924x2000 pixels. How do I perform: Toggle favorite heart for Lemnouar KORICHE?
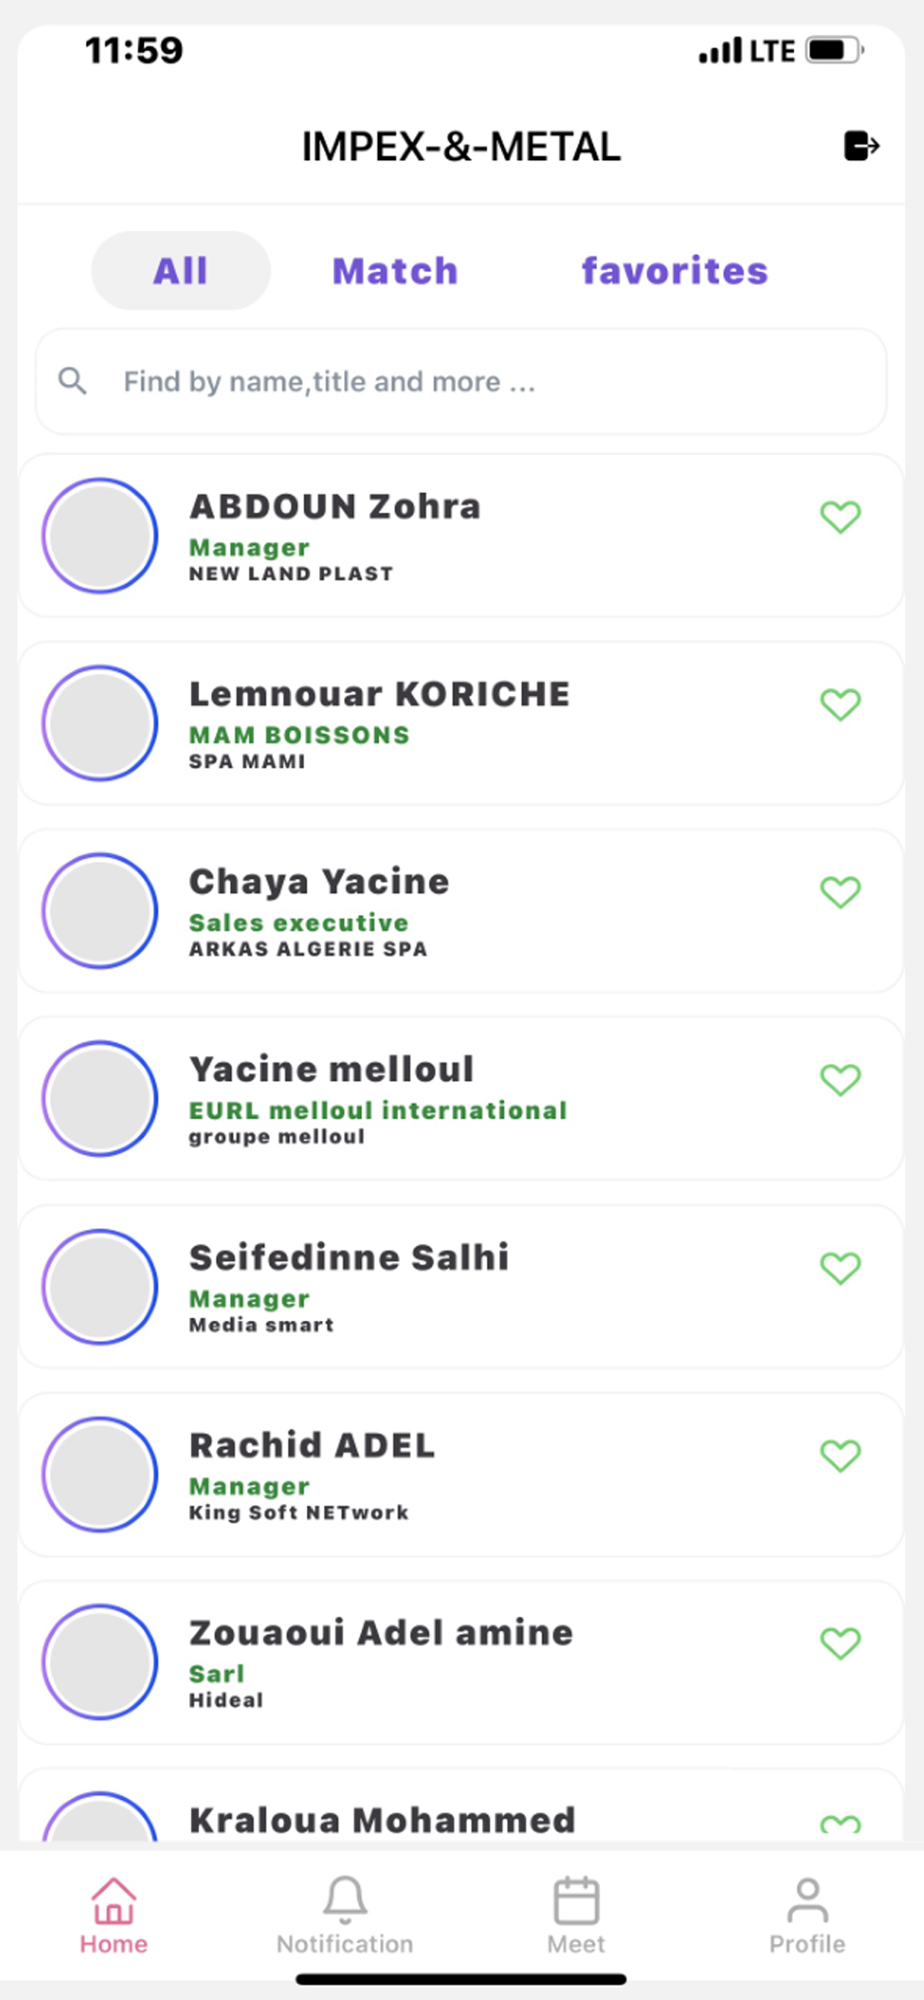[840, 704]
